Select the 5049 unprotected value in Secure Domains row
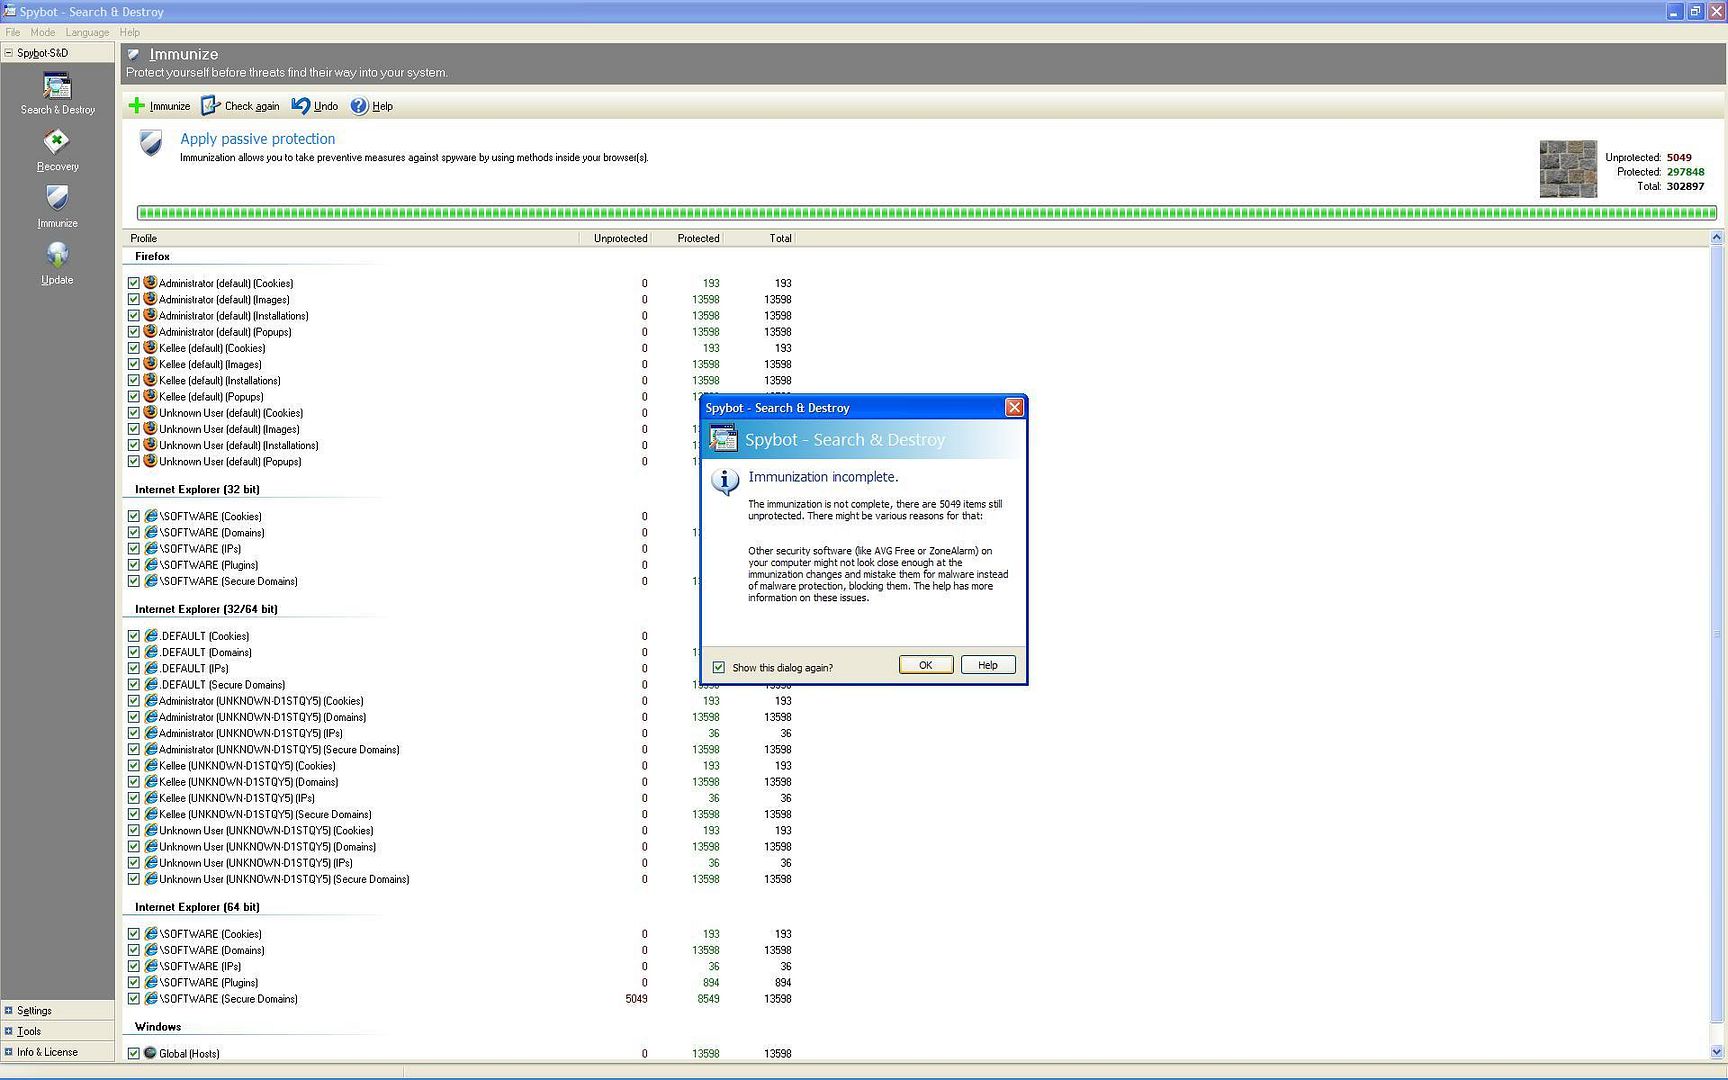 [x=636, y=999]
